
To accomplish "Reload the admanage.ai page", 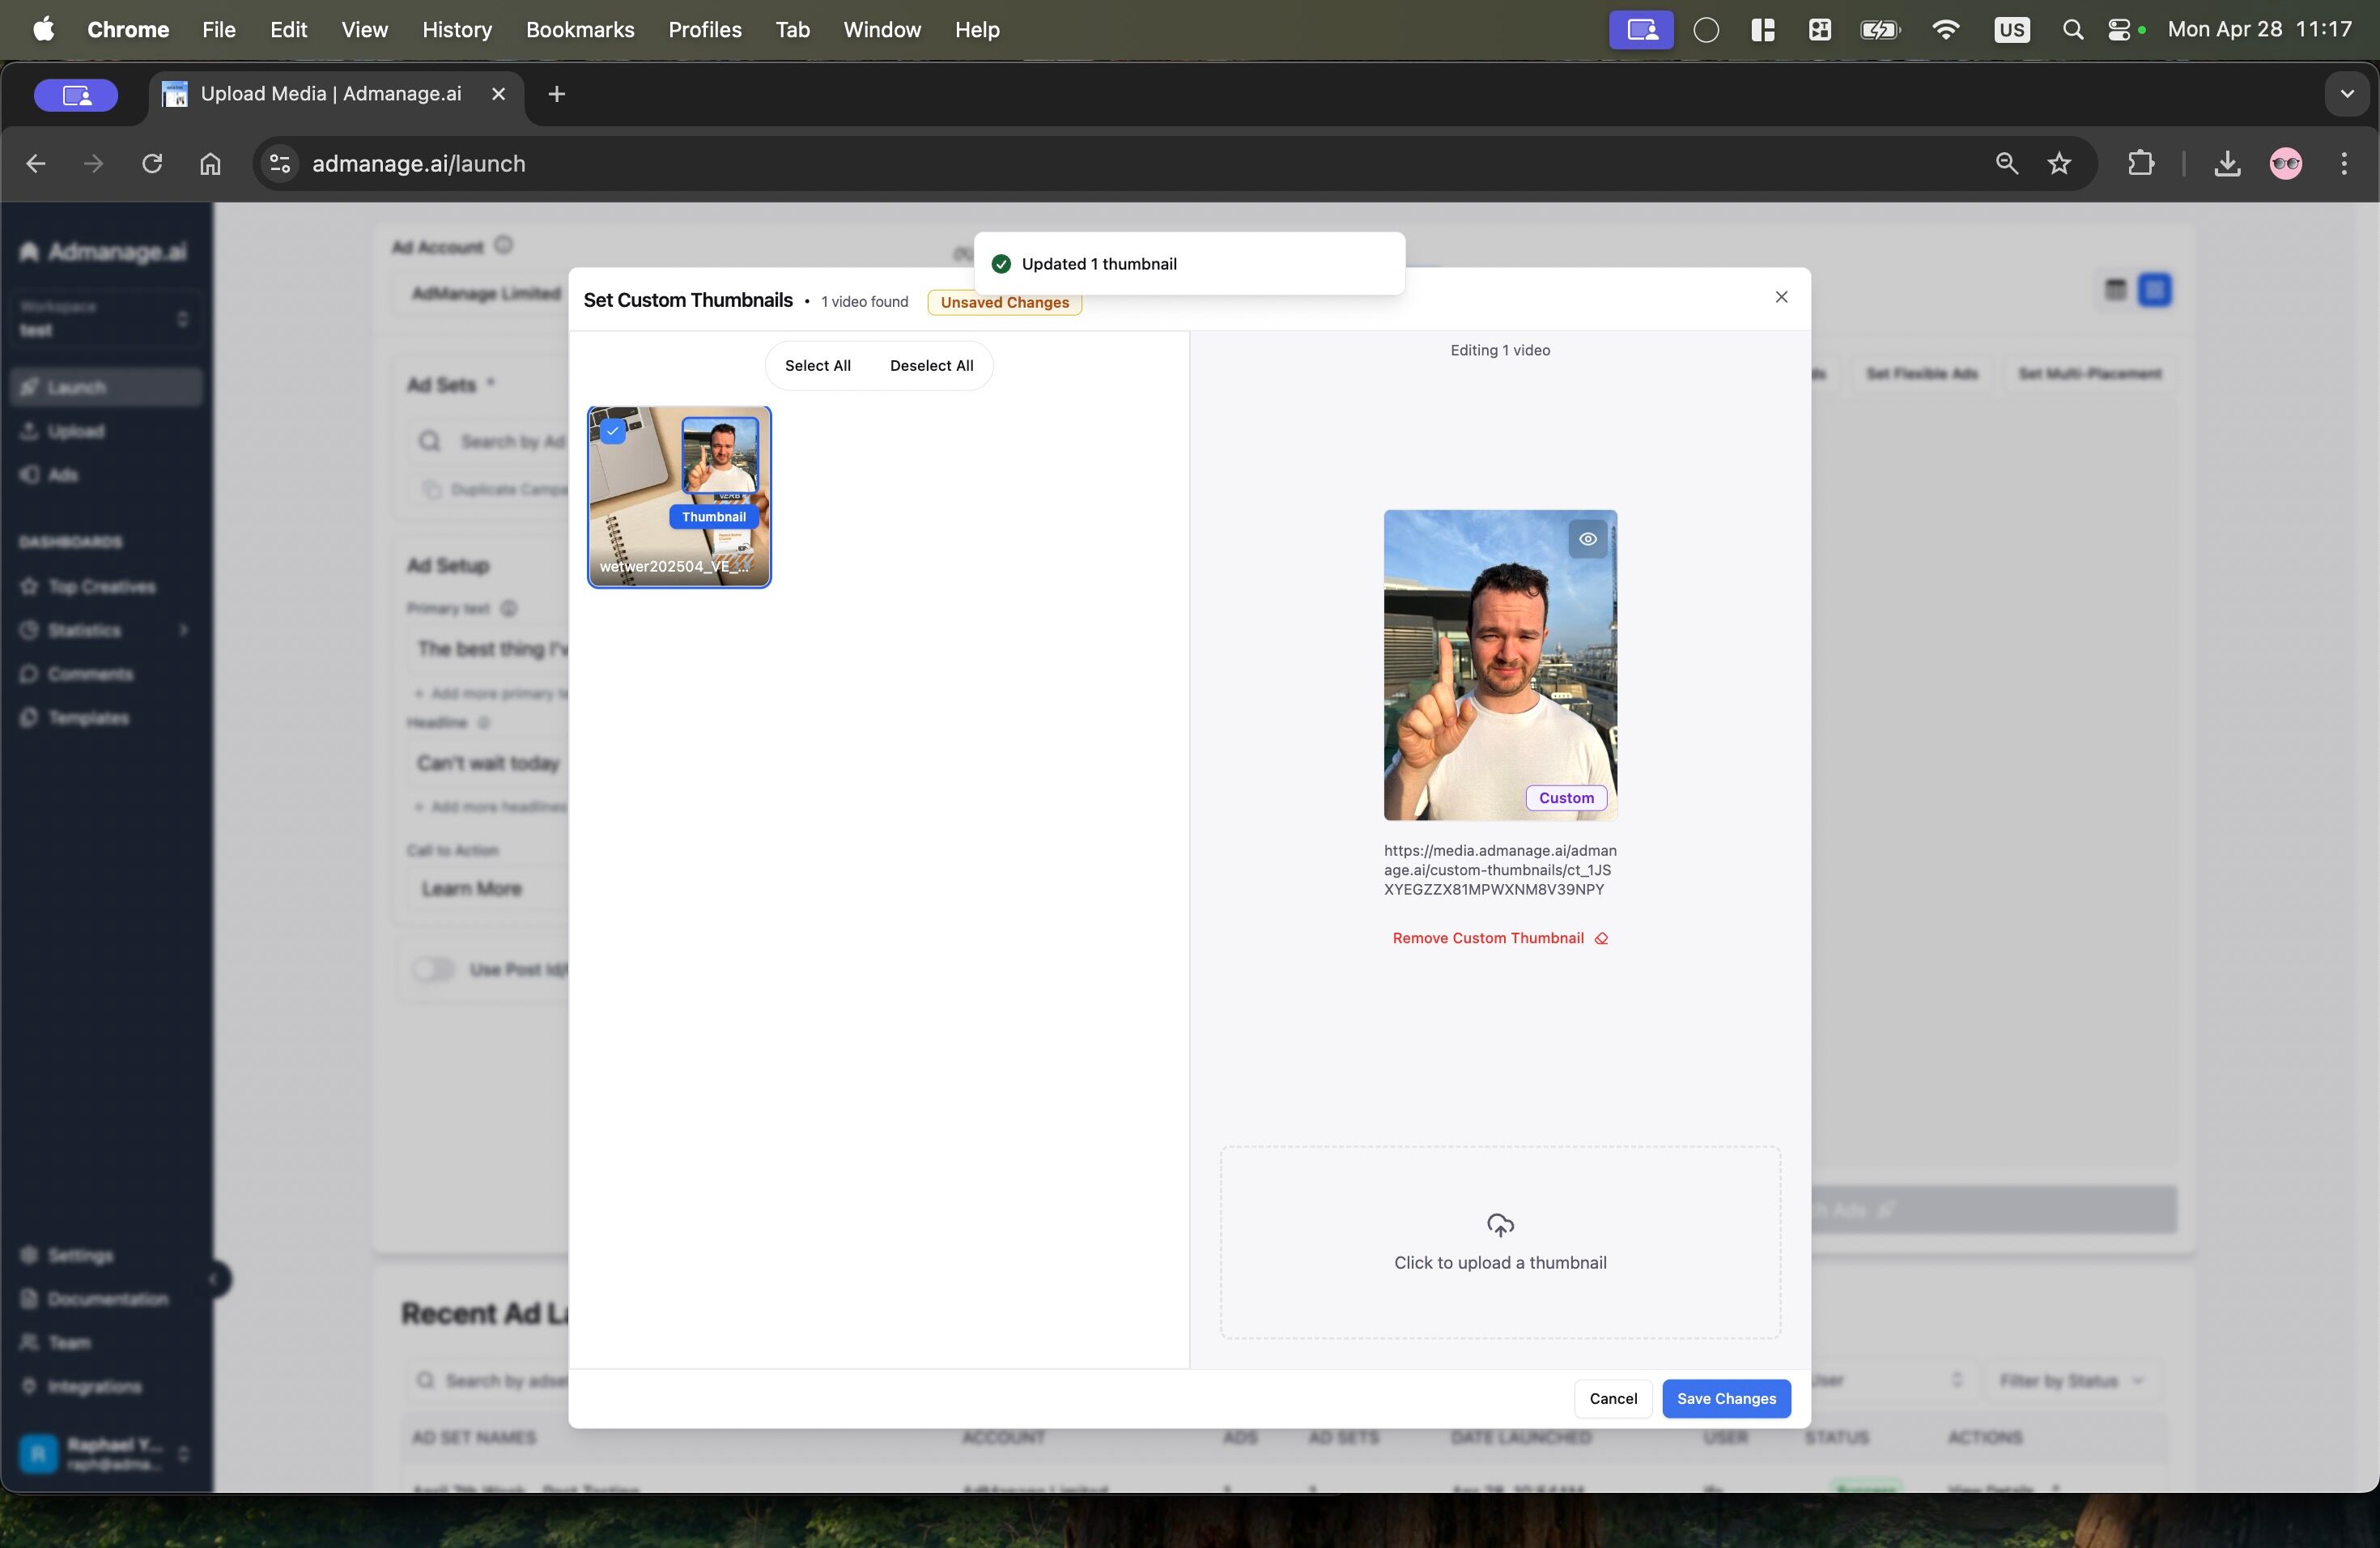I will 152,164.
